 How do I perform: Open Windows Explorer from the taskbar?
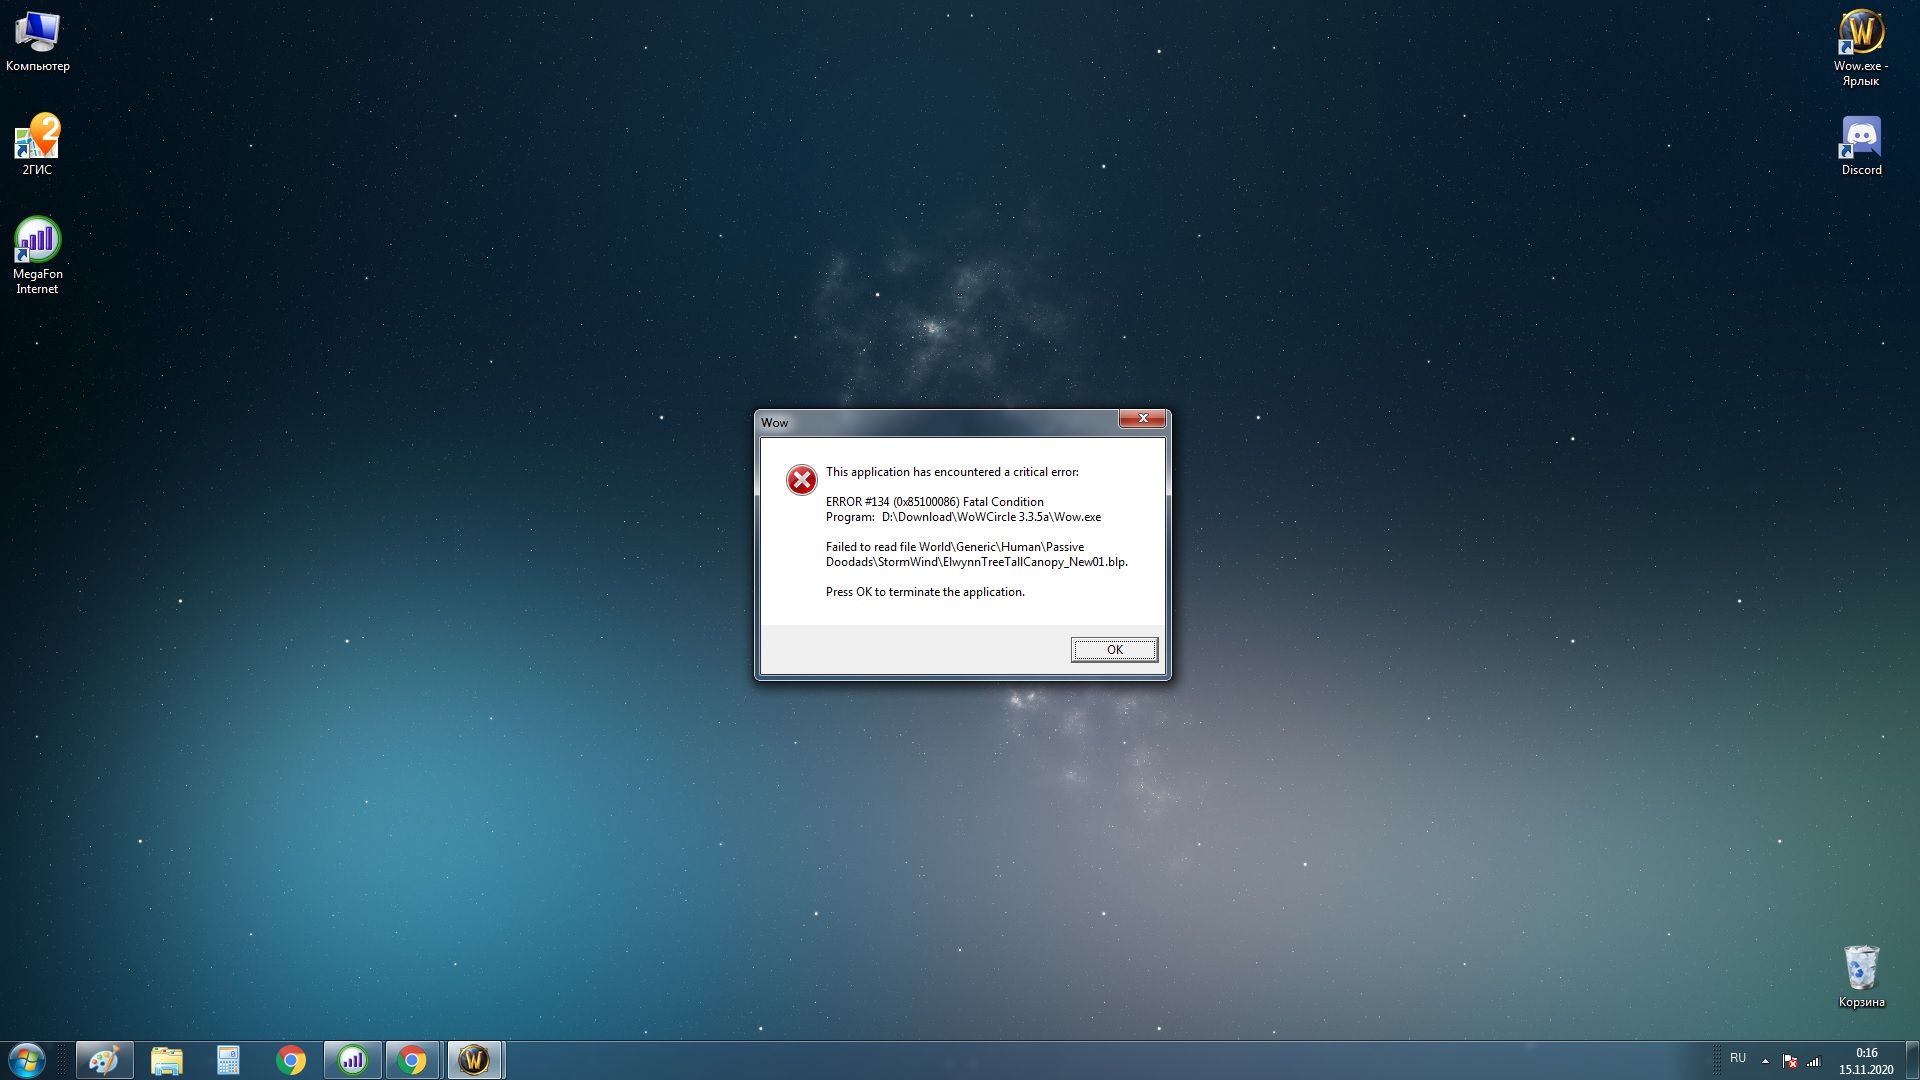(166, 1060)
